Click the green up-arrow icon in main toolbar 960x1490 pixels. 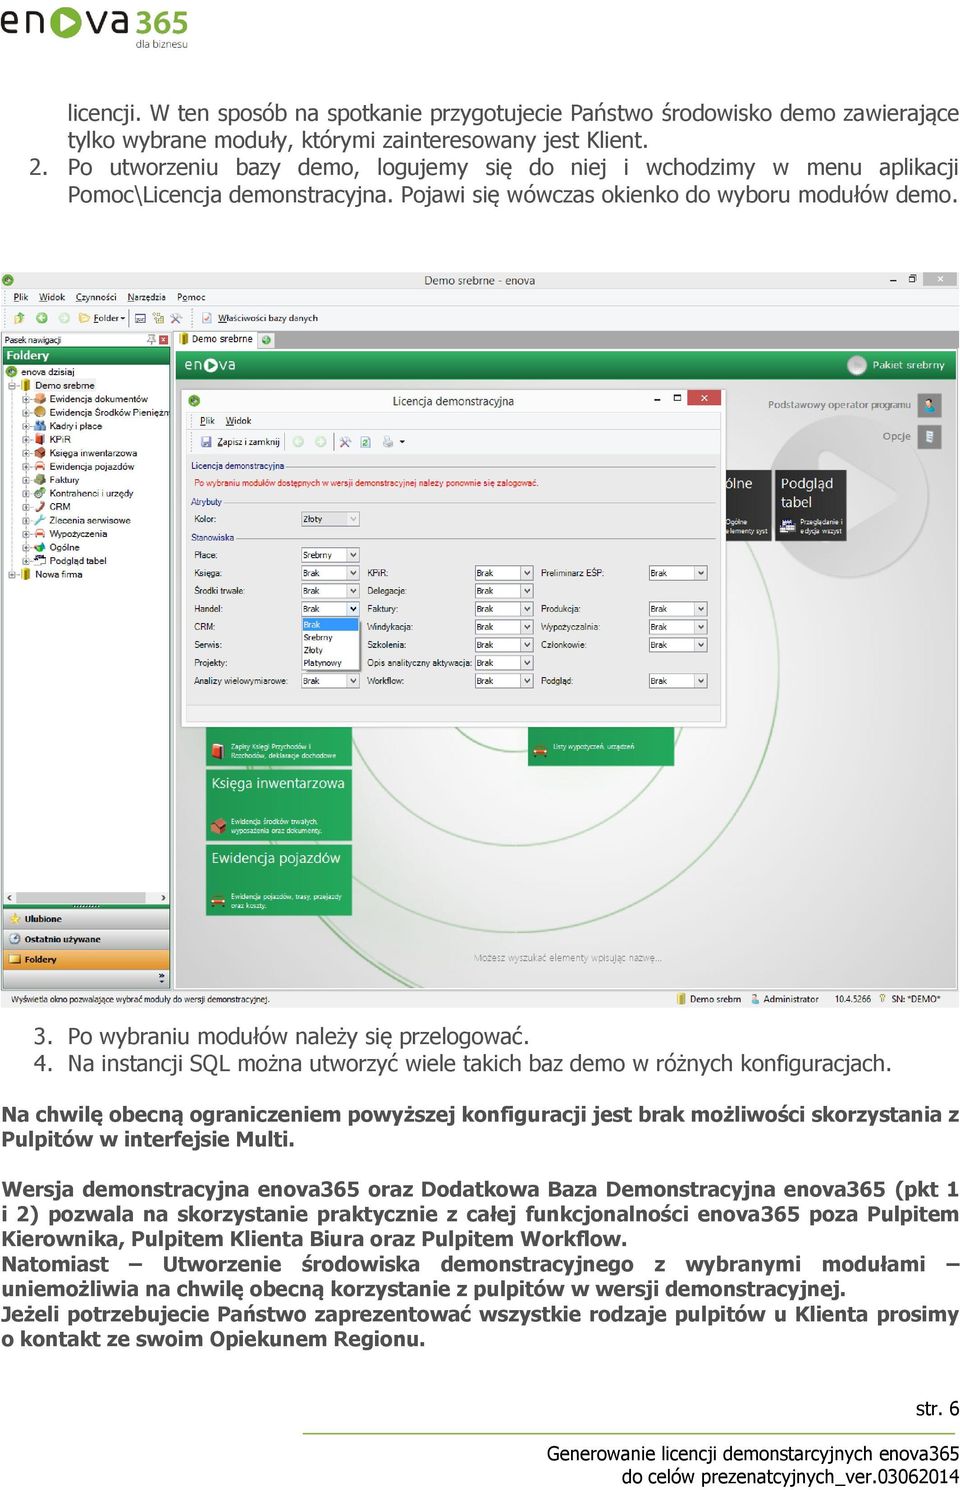[x=19, y=318]
